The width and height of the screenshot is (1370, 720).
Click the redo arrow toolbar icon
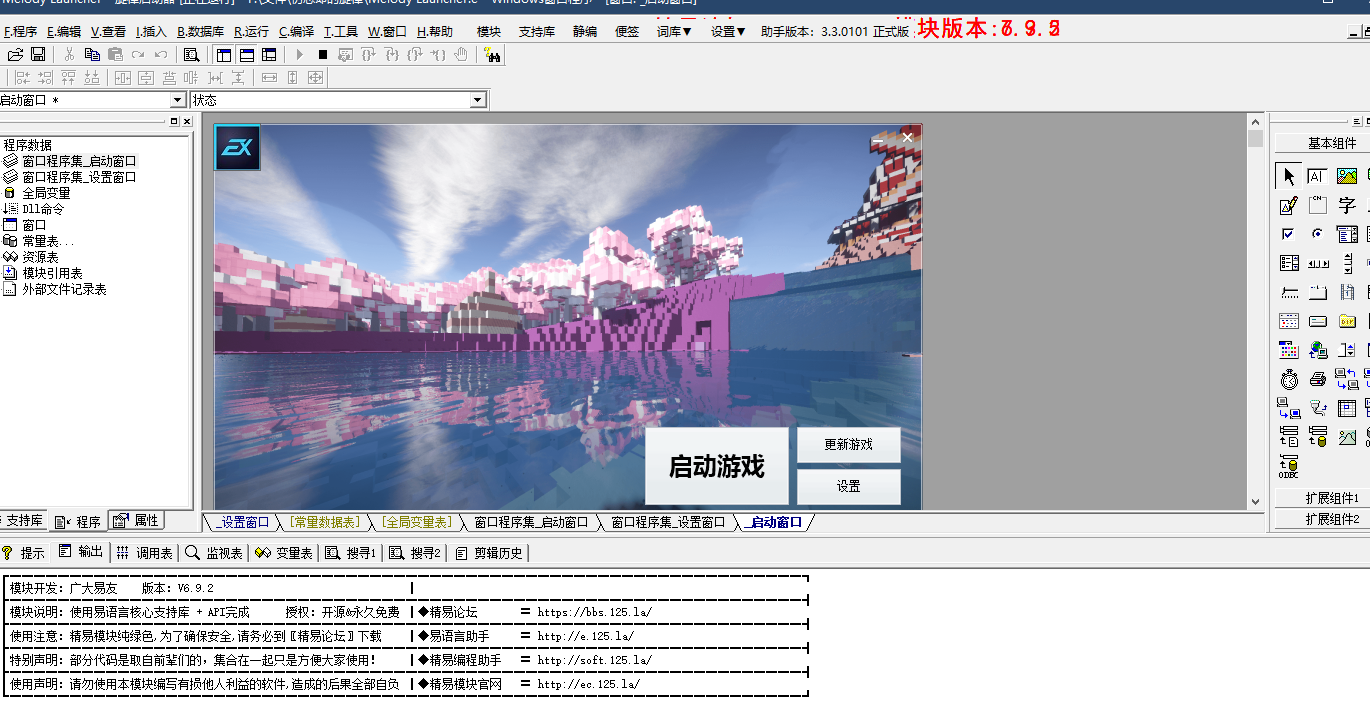pyautogui.click(x=138, y=54)
